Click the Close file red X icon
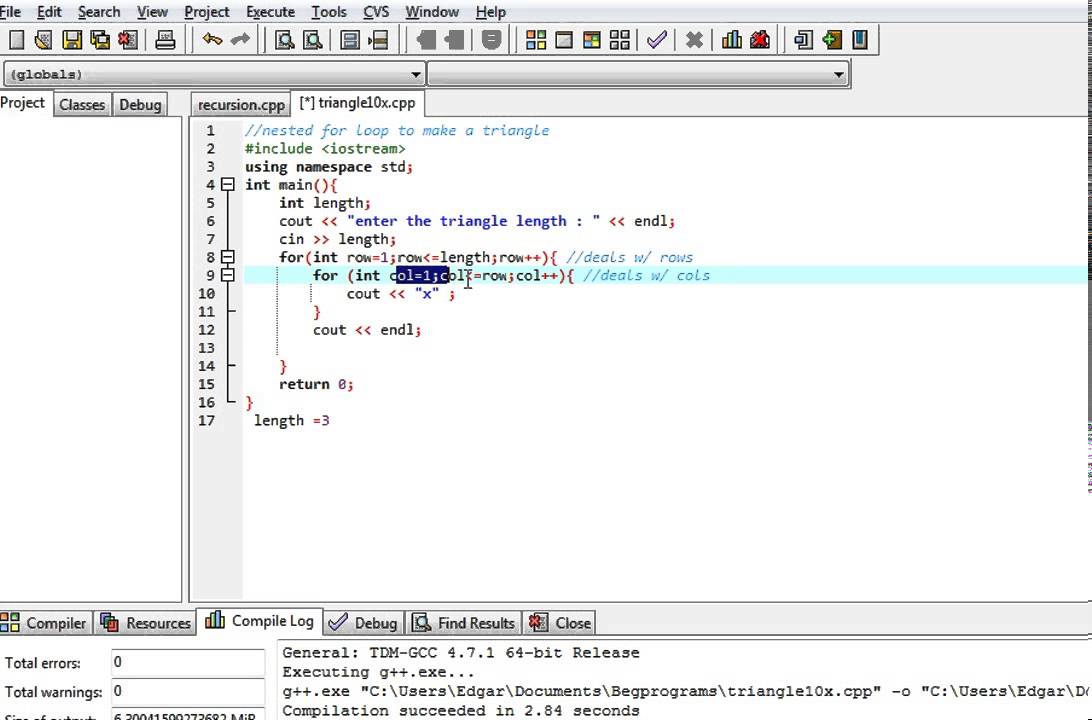 [128, 40]
